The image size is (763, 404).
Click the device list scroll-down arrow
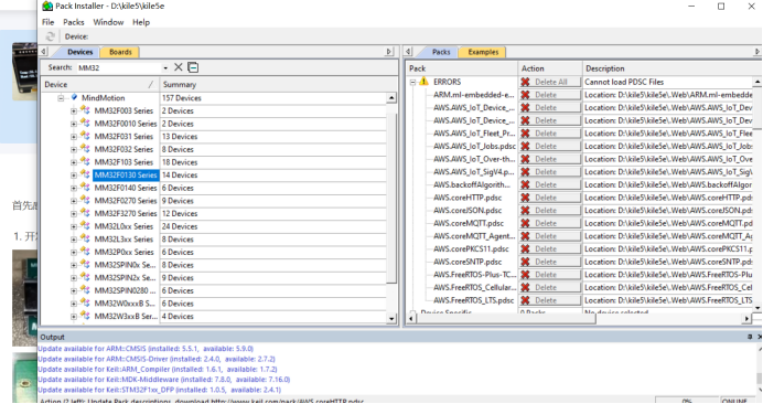tap(391, 317)
